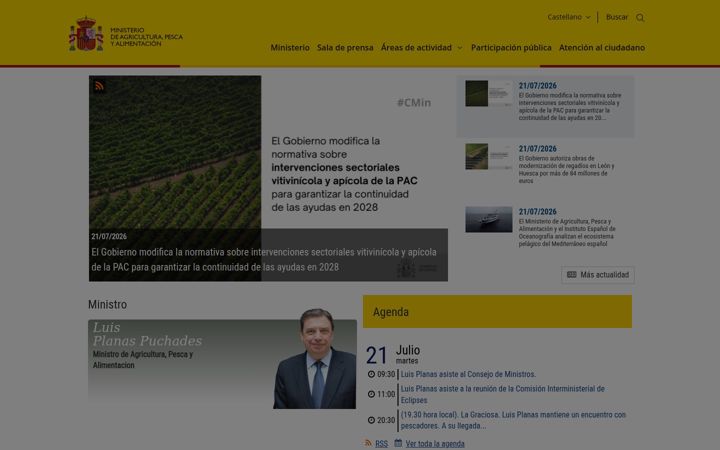Click the calendar icon next to Ver toda la agenda

(398, 443)
